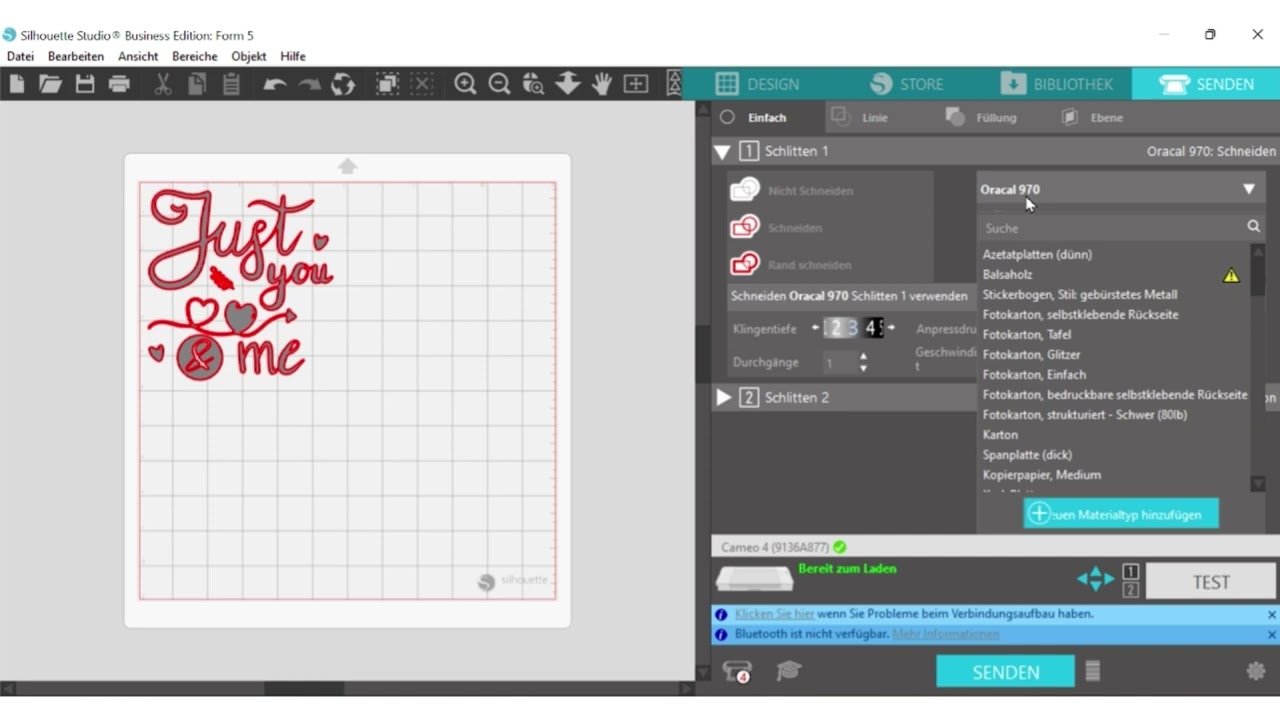1280x720 pixels.
Task: Select tool carriage 2 next to TEST
Action: click(1130, 590)
